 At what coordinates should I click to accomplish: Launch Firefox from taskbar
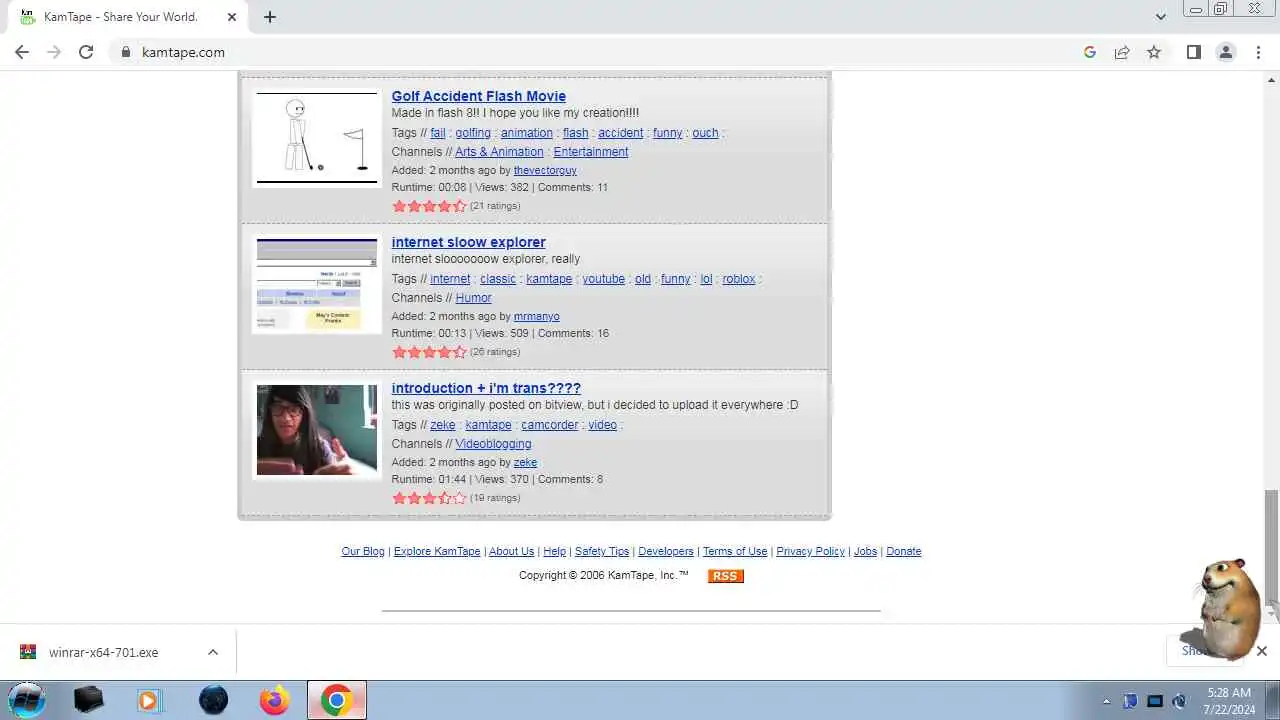click(x=274, y=700)
